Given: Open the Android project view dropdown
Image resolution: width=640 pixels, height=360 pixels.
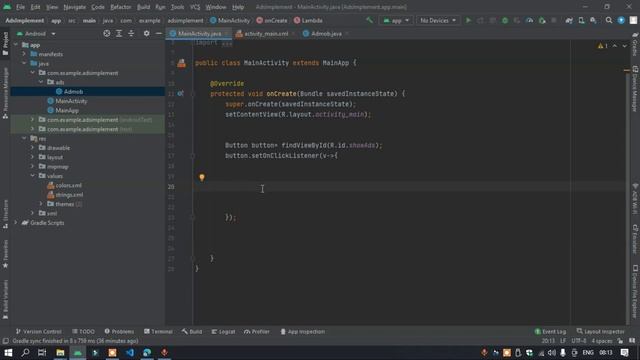Looking at the screenshot, I should pos(36,33).
